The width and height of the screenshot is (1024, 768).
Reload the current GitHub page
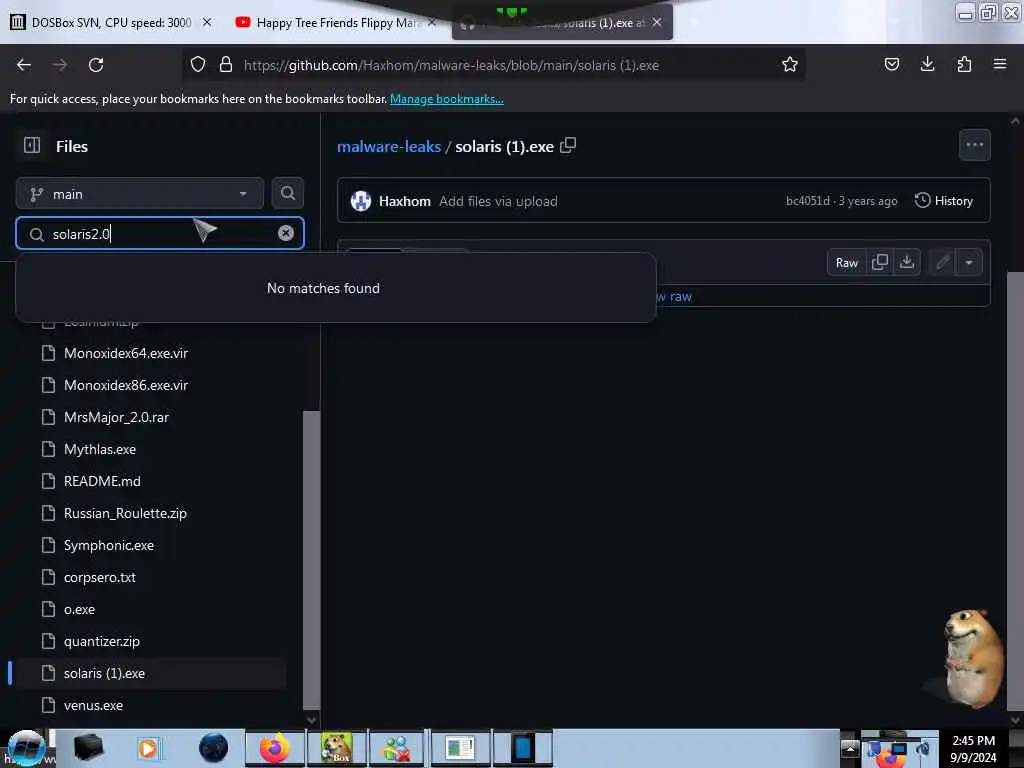[96, 65]
